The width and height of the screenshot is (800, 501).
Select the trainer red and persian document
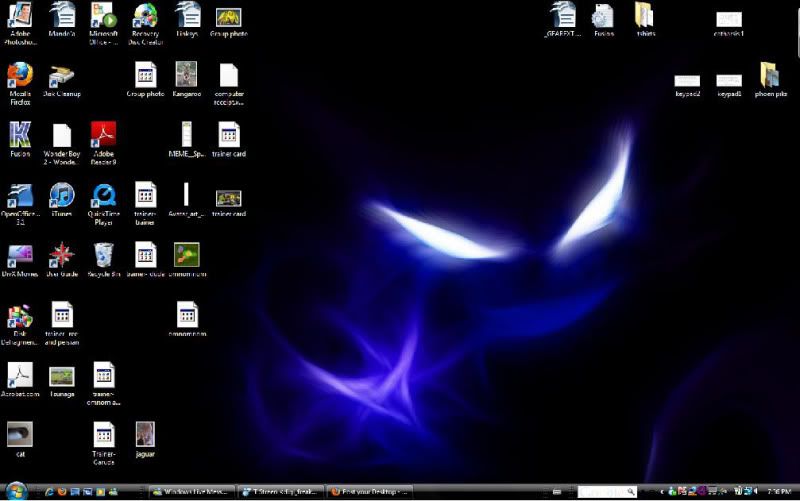click(62, 315)
